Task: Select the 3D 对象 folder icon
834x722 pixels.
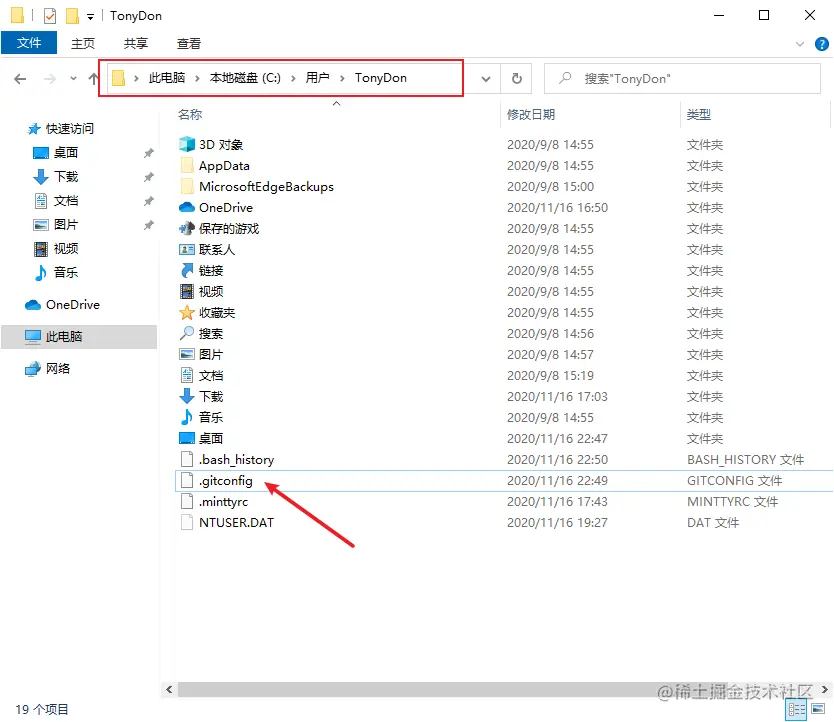Action: 187,144
